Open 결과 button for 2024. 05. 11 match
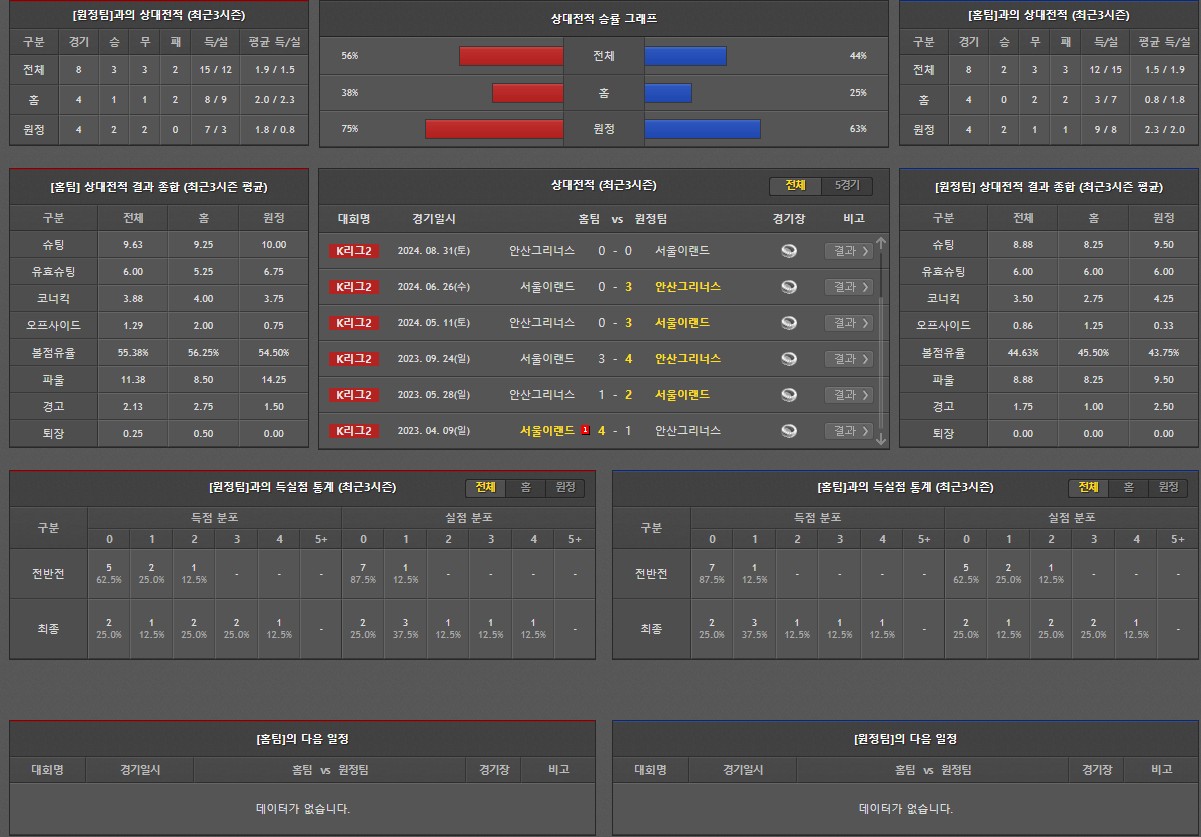The width and height of the screenshot is (1201, 837). (x=849, y=323)
